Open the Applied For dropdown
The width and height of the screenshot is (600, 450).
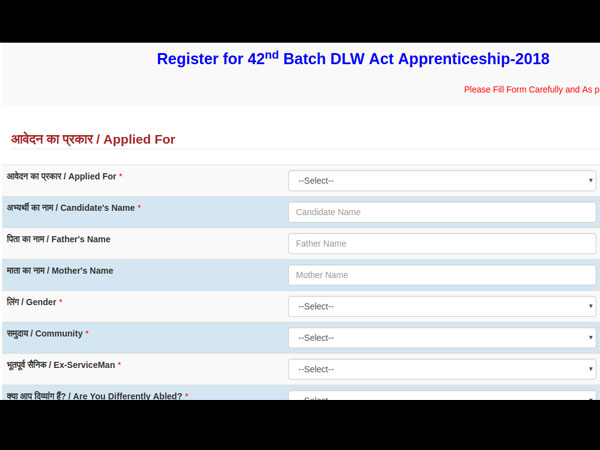click(442, 181)
